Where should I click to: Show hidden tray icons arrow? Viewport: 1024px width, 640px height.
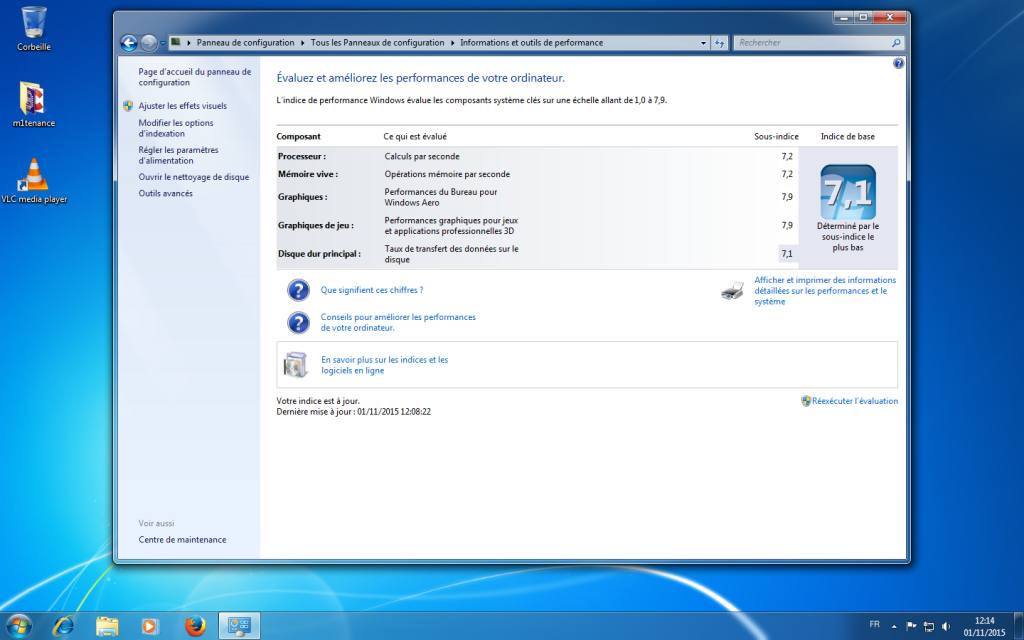(x=894, y=627)
